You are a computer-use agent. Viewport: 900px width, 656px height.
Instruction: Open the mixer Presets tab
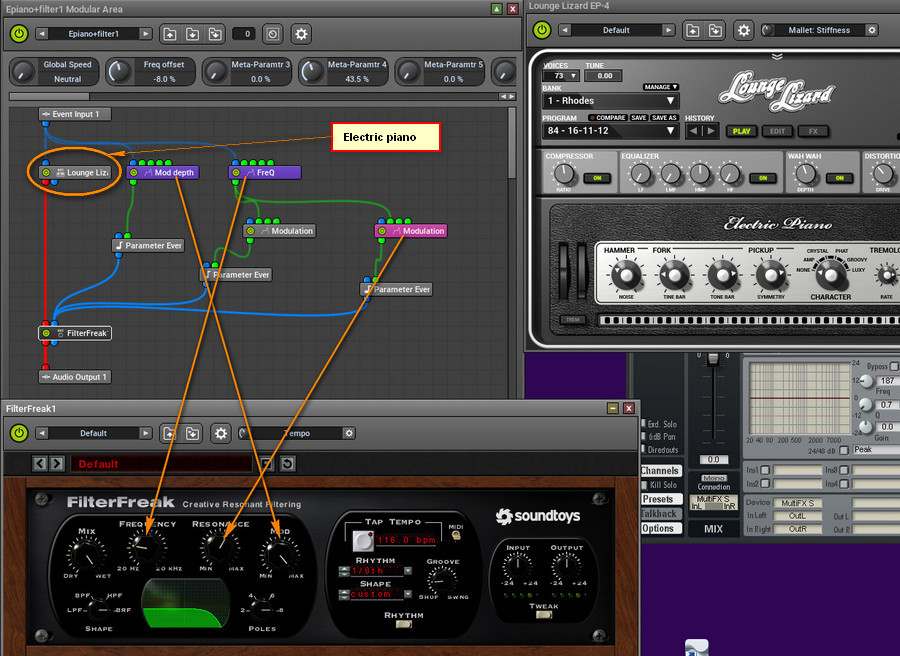(x=660, y=499)
